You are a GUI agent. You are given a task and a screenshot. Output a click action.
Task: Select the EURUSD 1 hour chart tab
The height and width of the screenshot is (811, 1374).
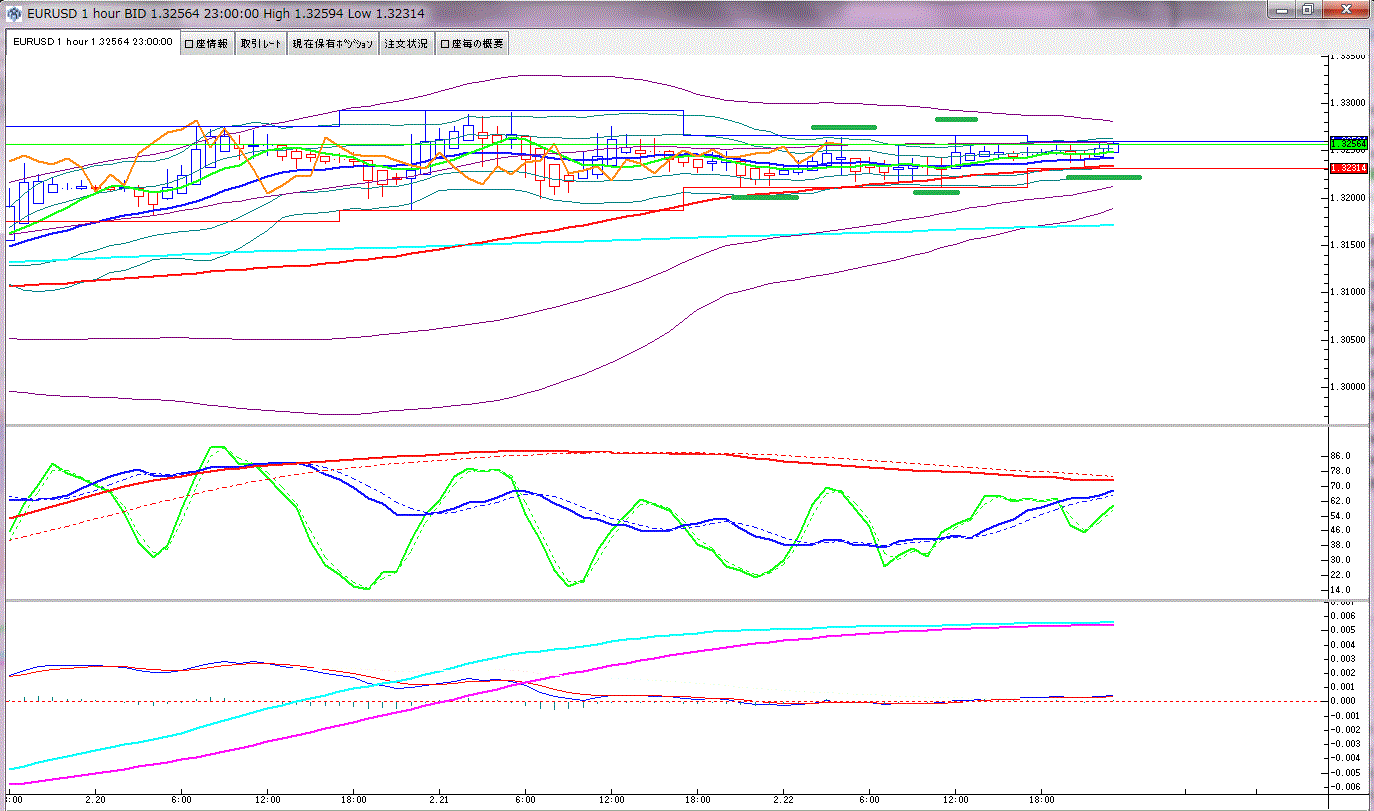(x=92, y=43)
